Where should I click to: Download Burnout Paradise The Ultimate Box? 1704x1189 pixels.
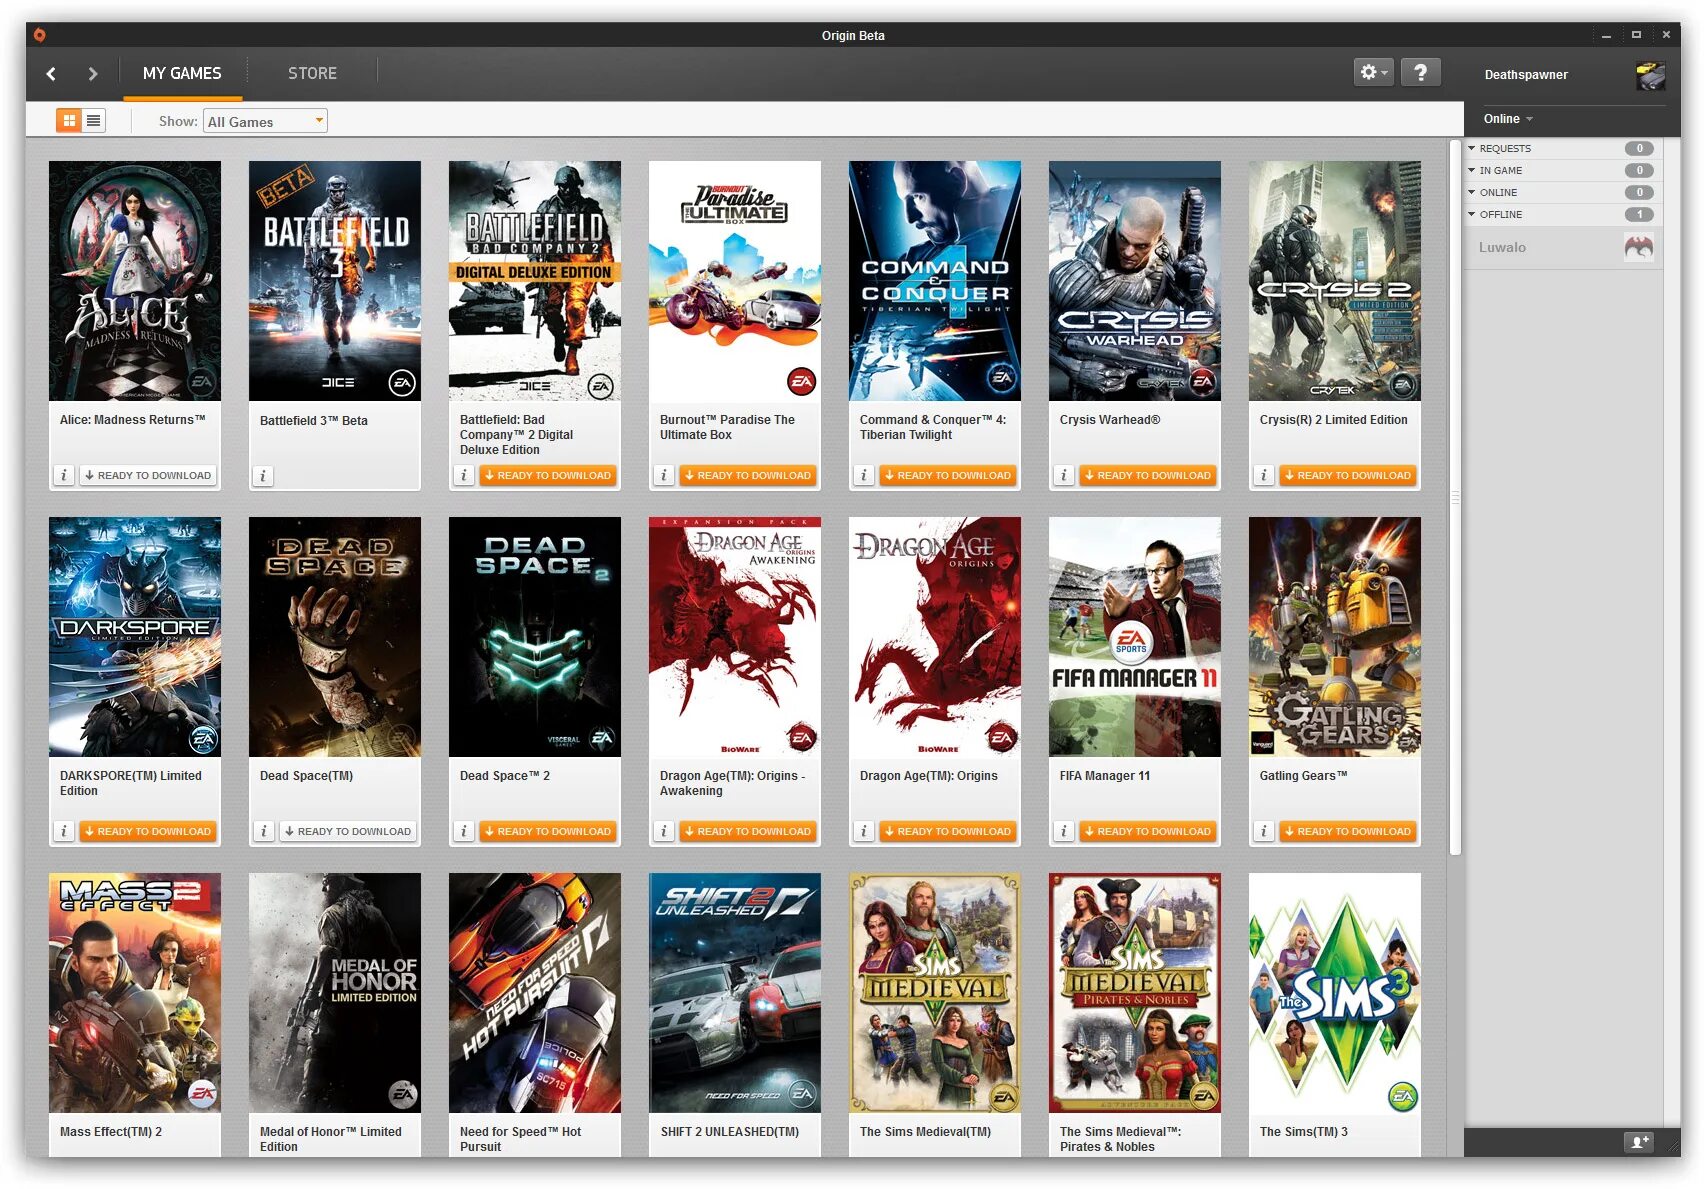[748, 476]
